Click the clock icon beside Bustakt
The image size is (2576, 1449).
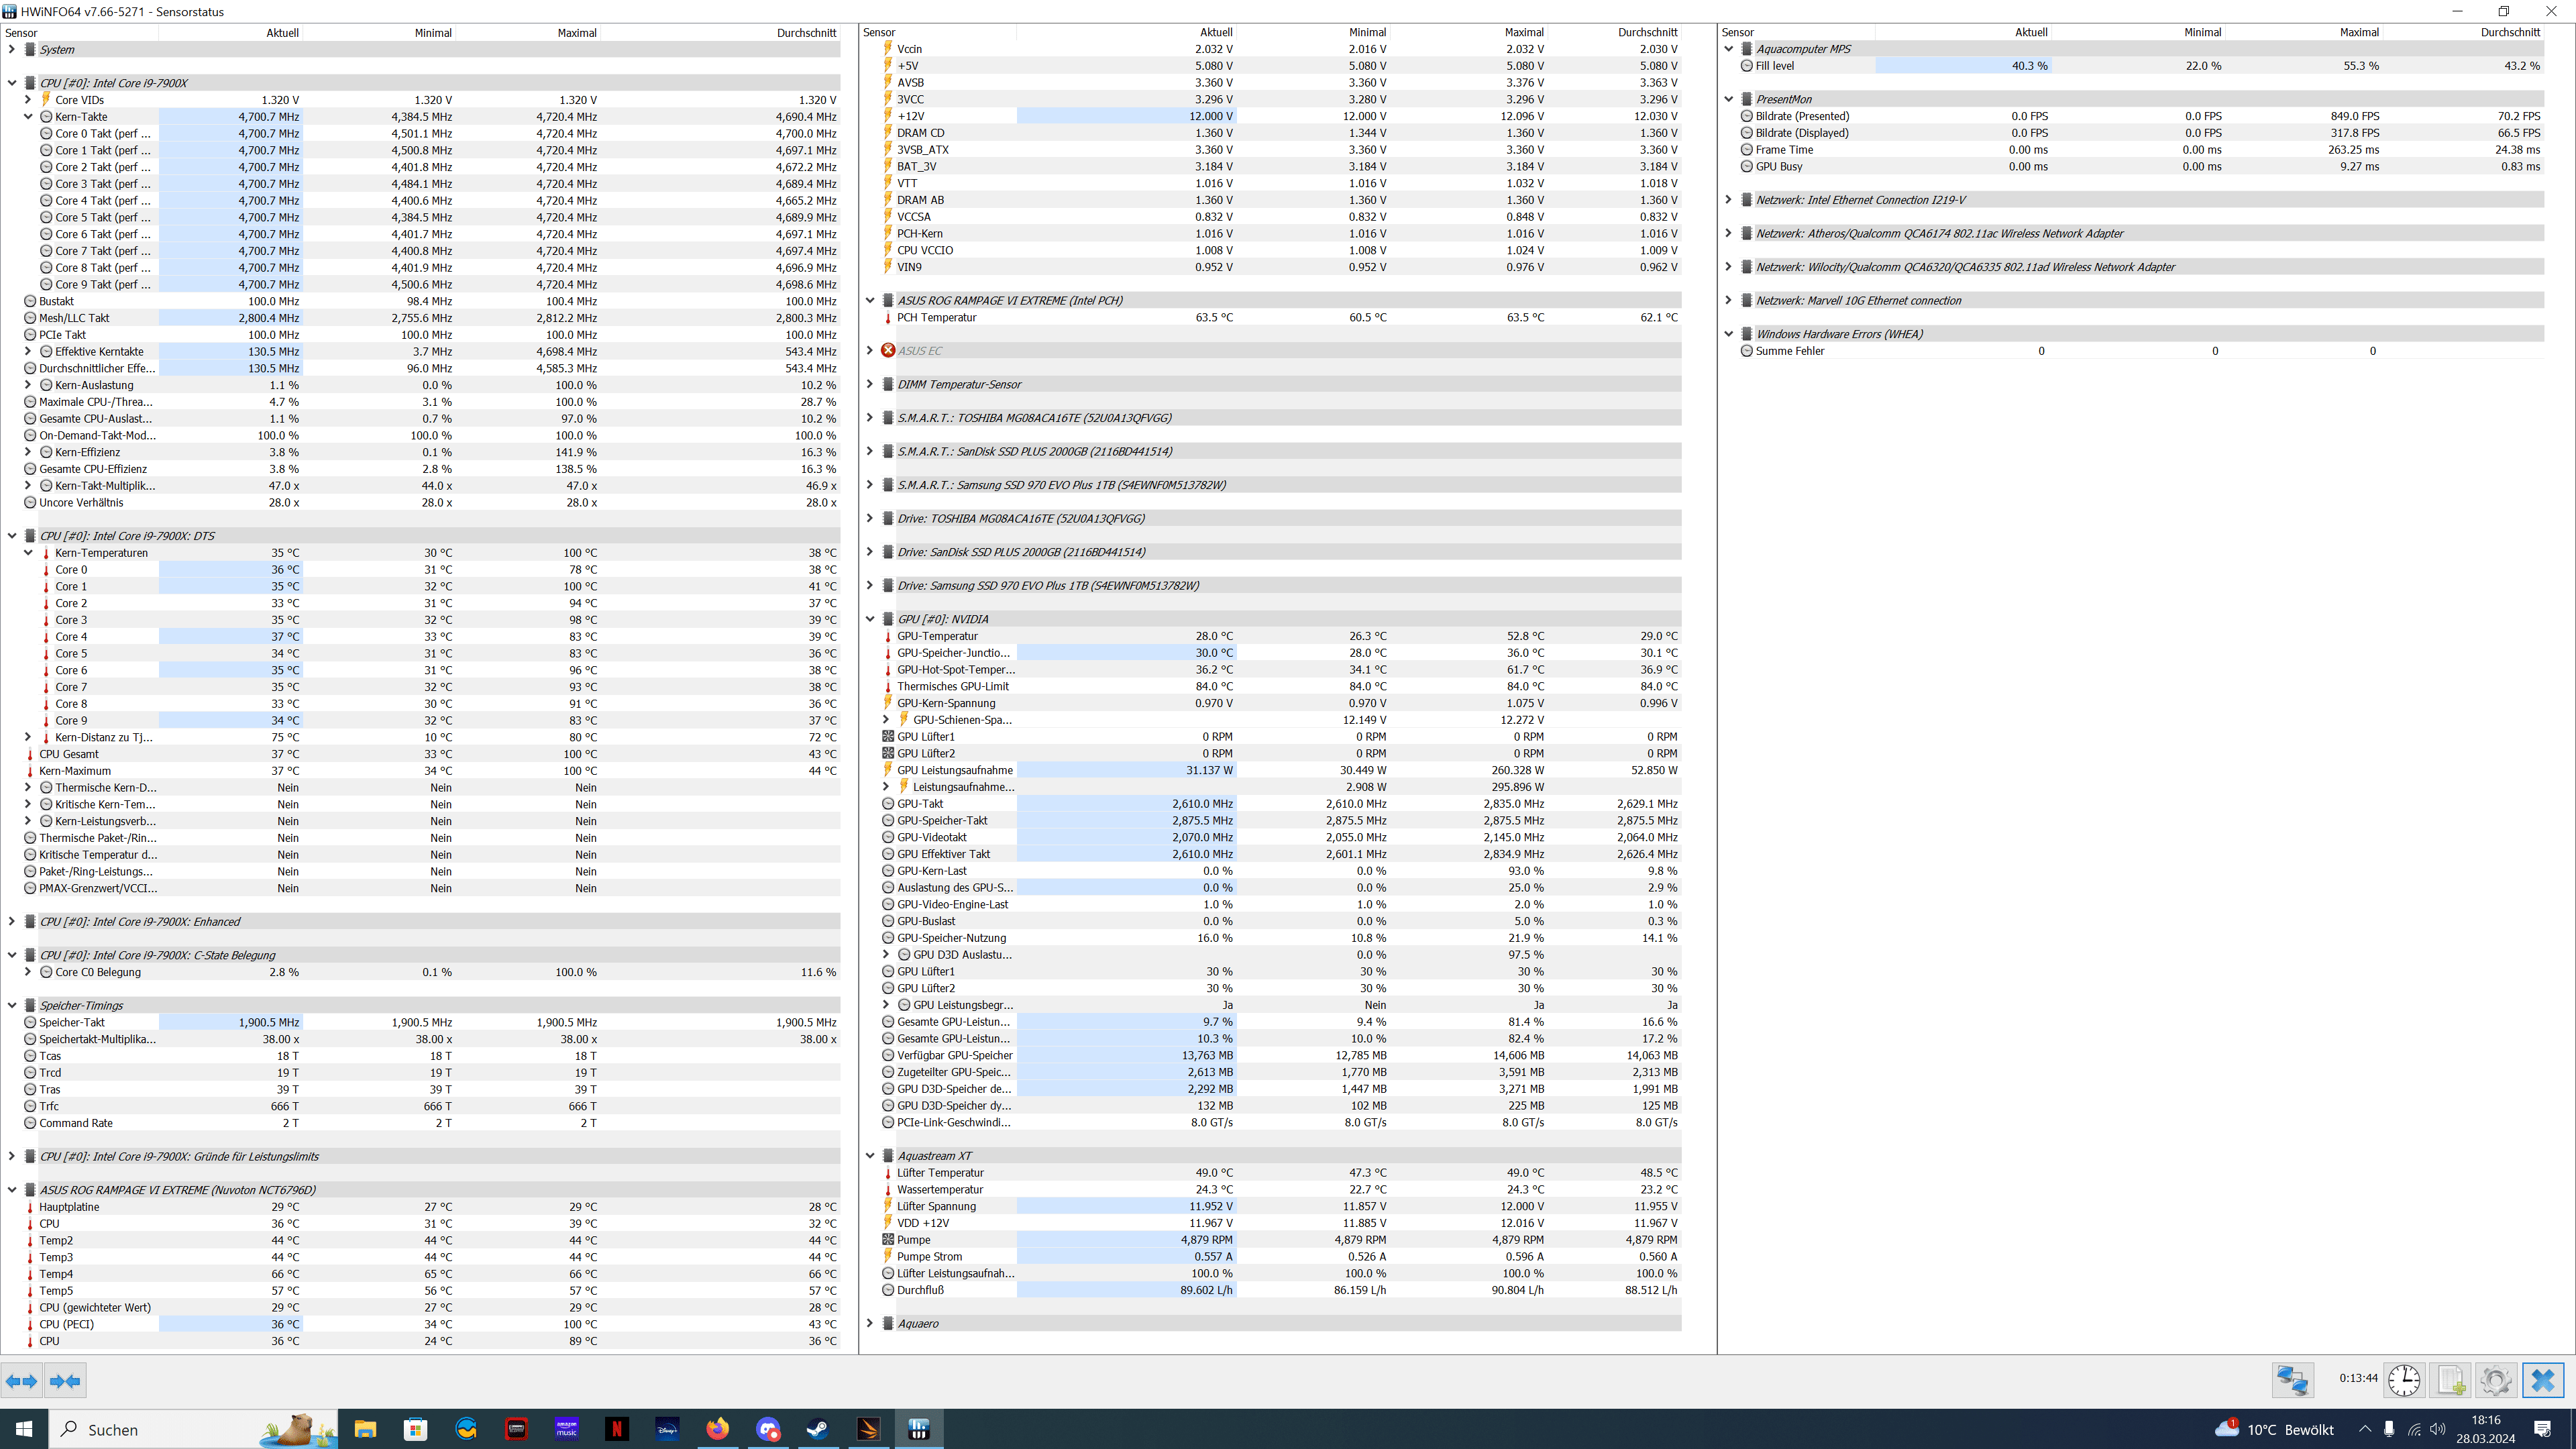click(30, 301)
